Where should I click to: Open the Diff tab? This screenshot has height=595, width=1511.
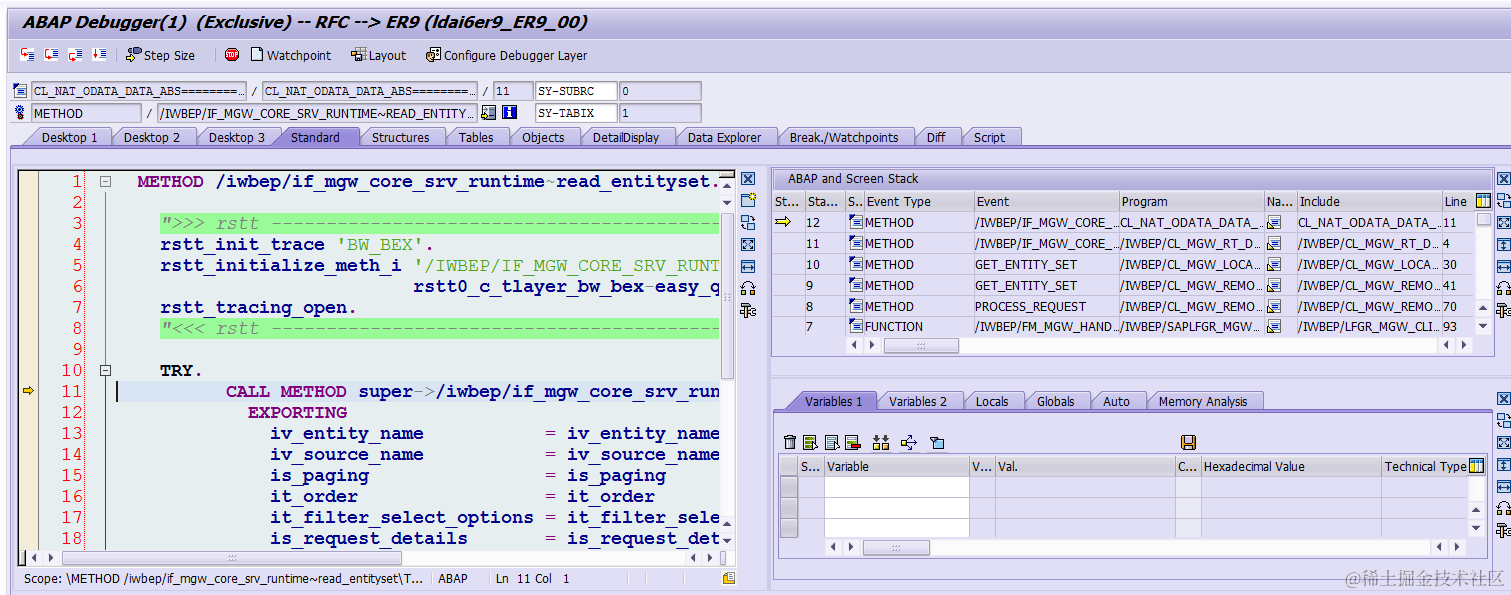click(936, 137)
